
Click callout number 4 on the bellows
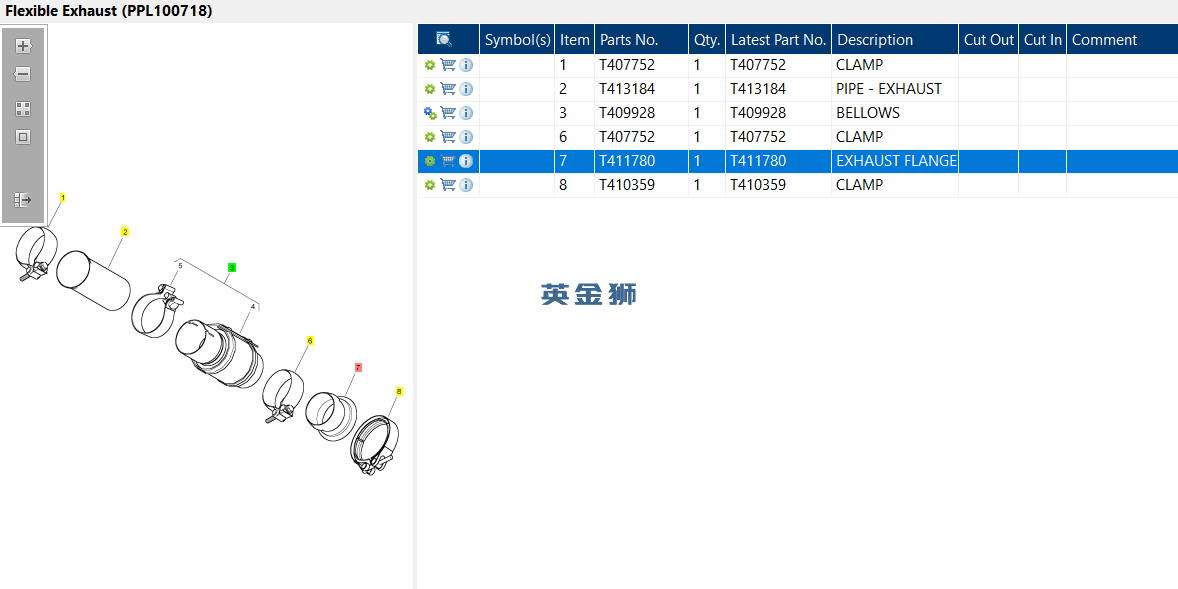click(253, 307)
